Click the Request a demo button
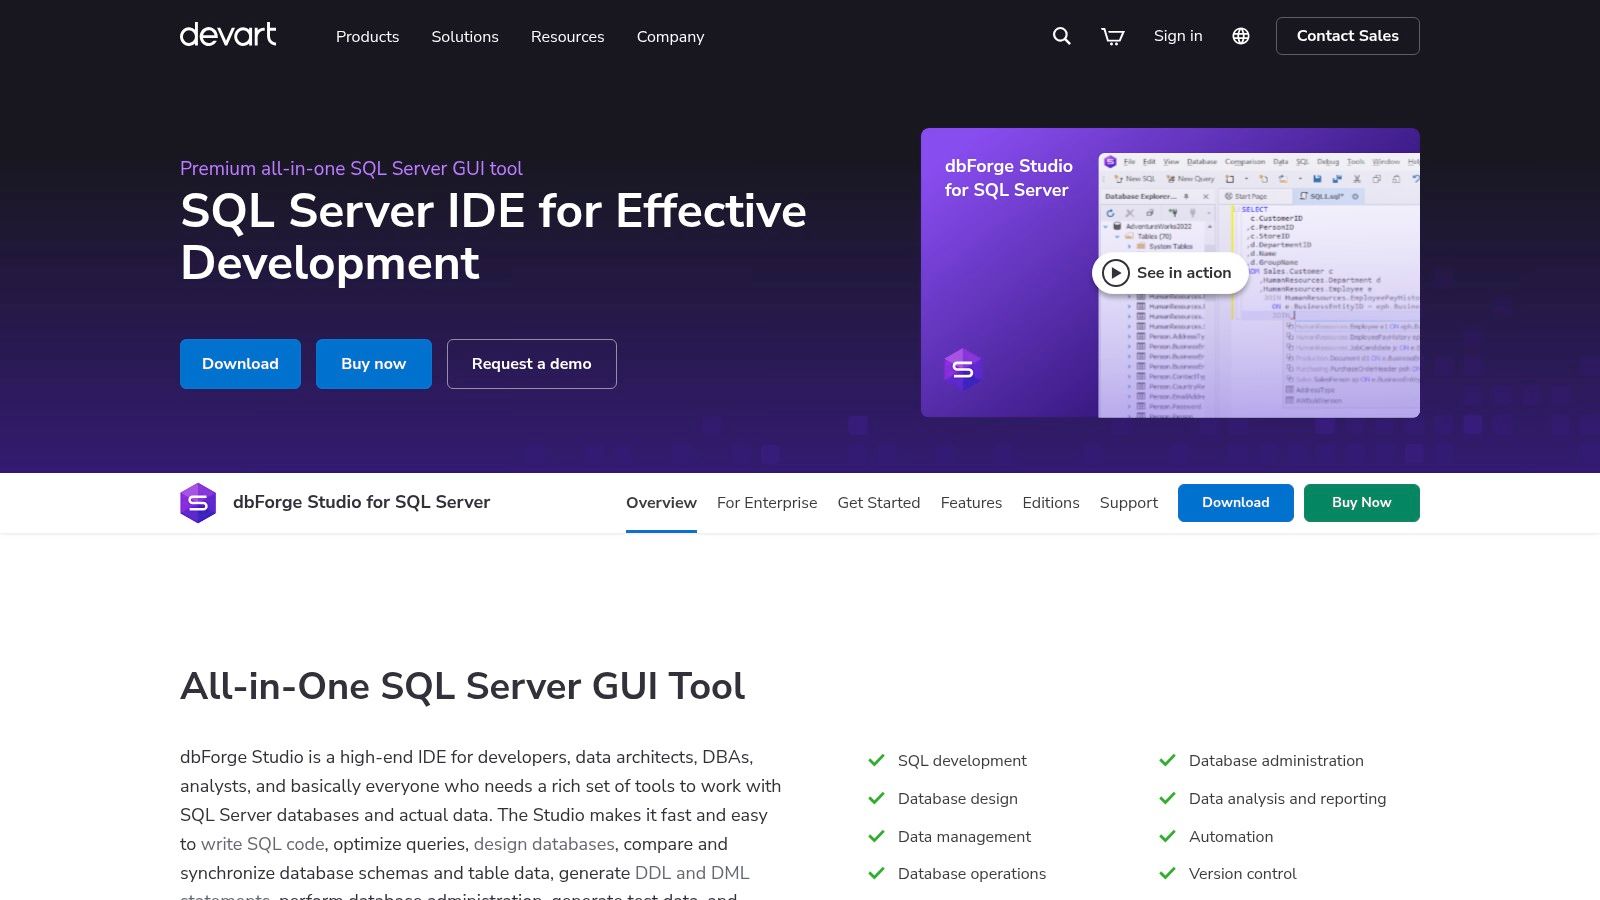This screenshot has height=900, width=1600. [x=531, y=364]
